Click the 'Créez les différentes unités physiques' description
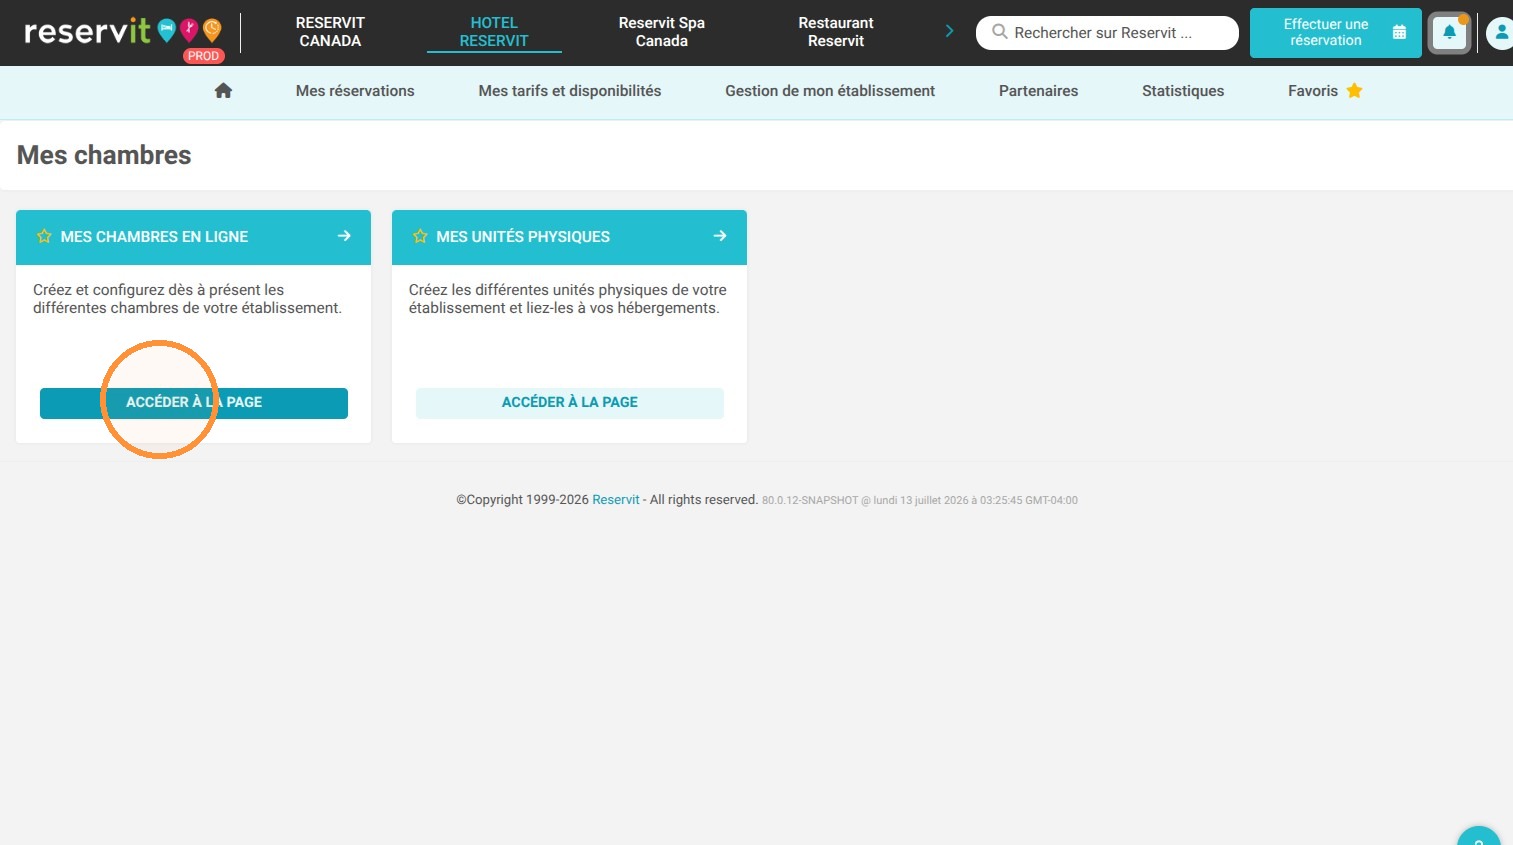This screenshot has width=1513, height=845. point(568,299)
